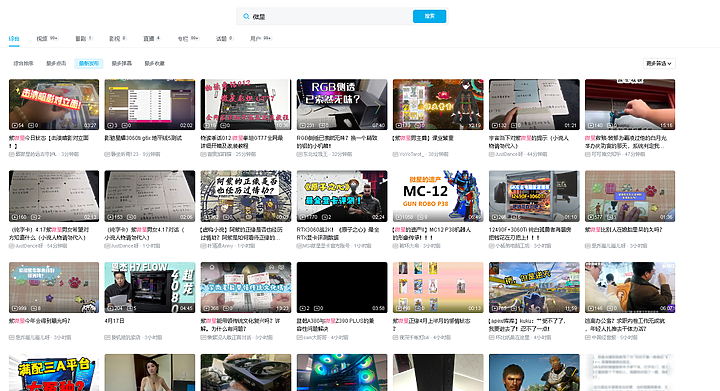Click the blue 搜索 search button

429,16
